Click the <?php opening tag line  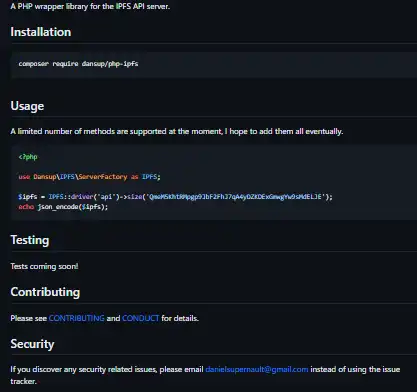coord(28,157)
